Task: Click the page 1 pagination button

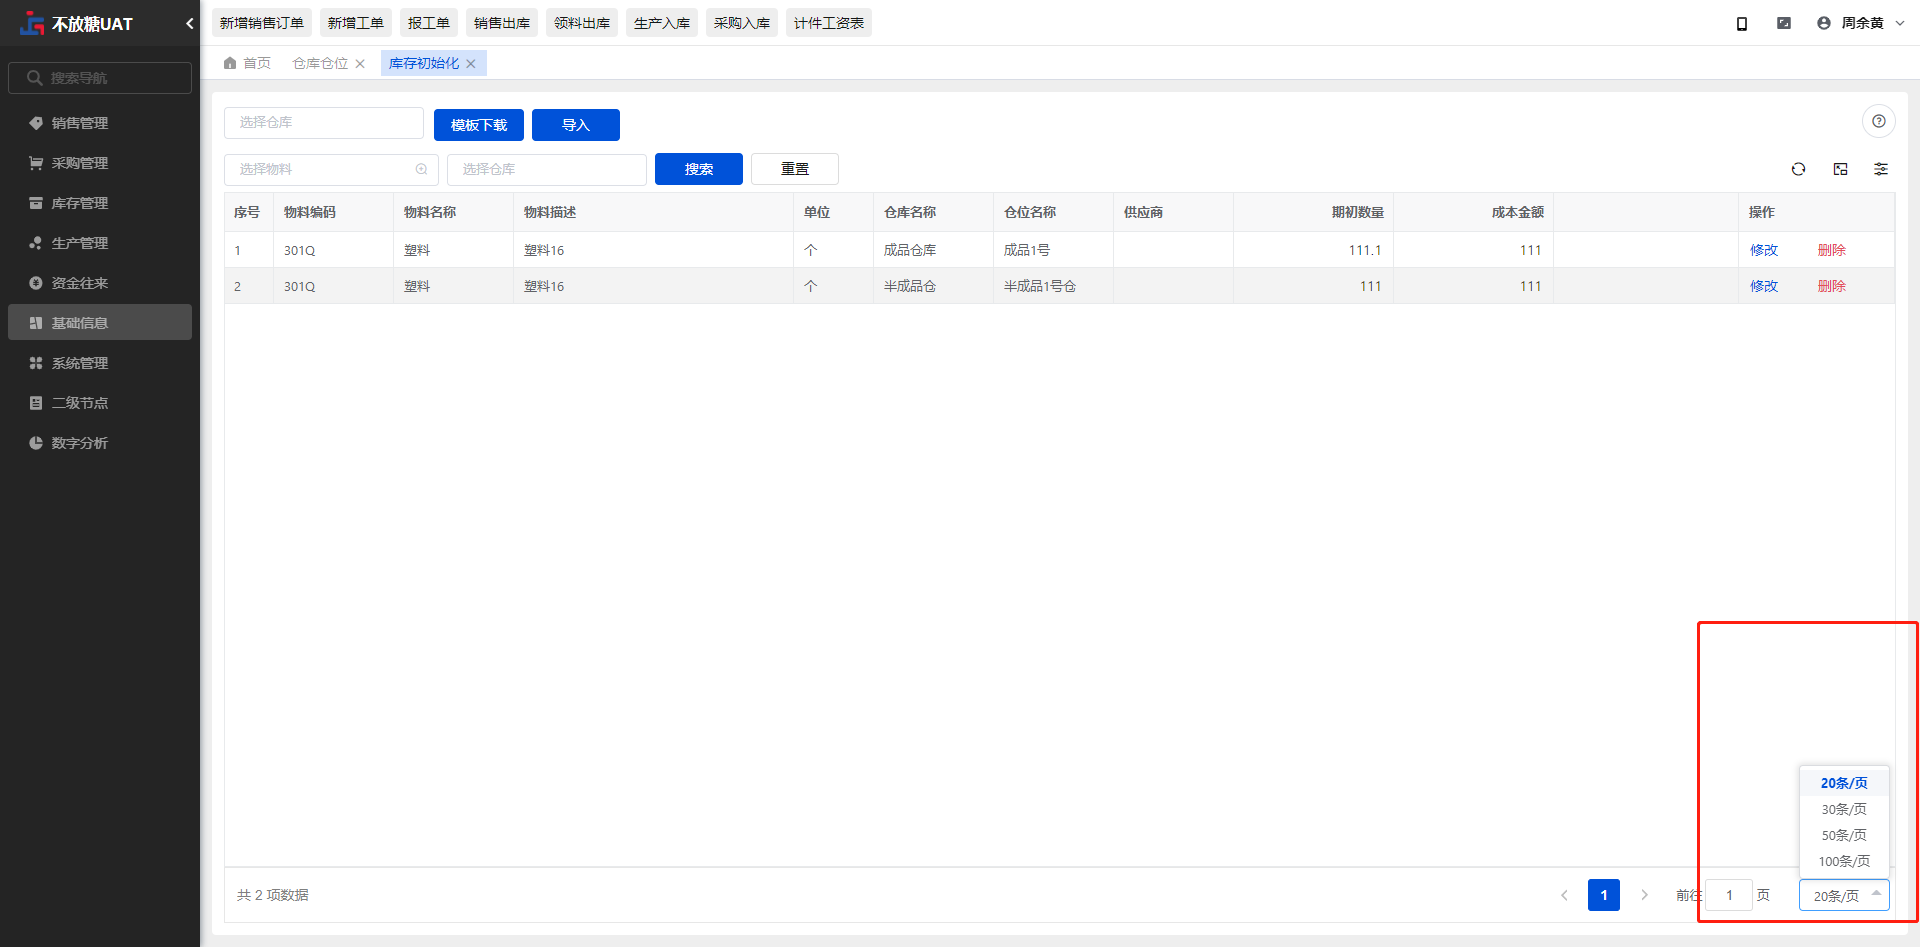Action: [1604, 895]
